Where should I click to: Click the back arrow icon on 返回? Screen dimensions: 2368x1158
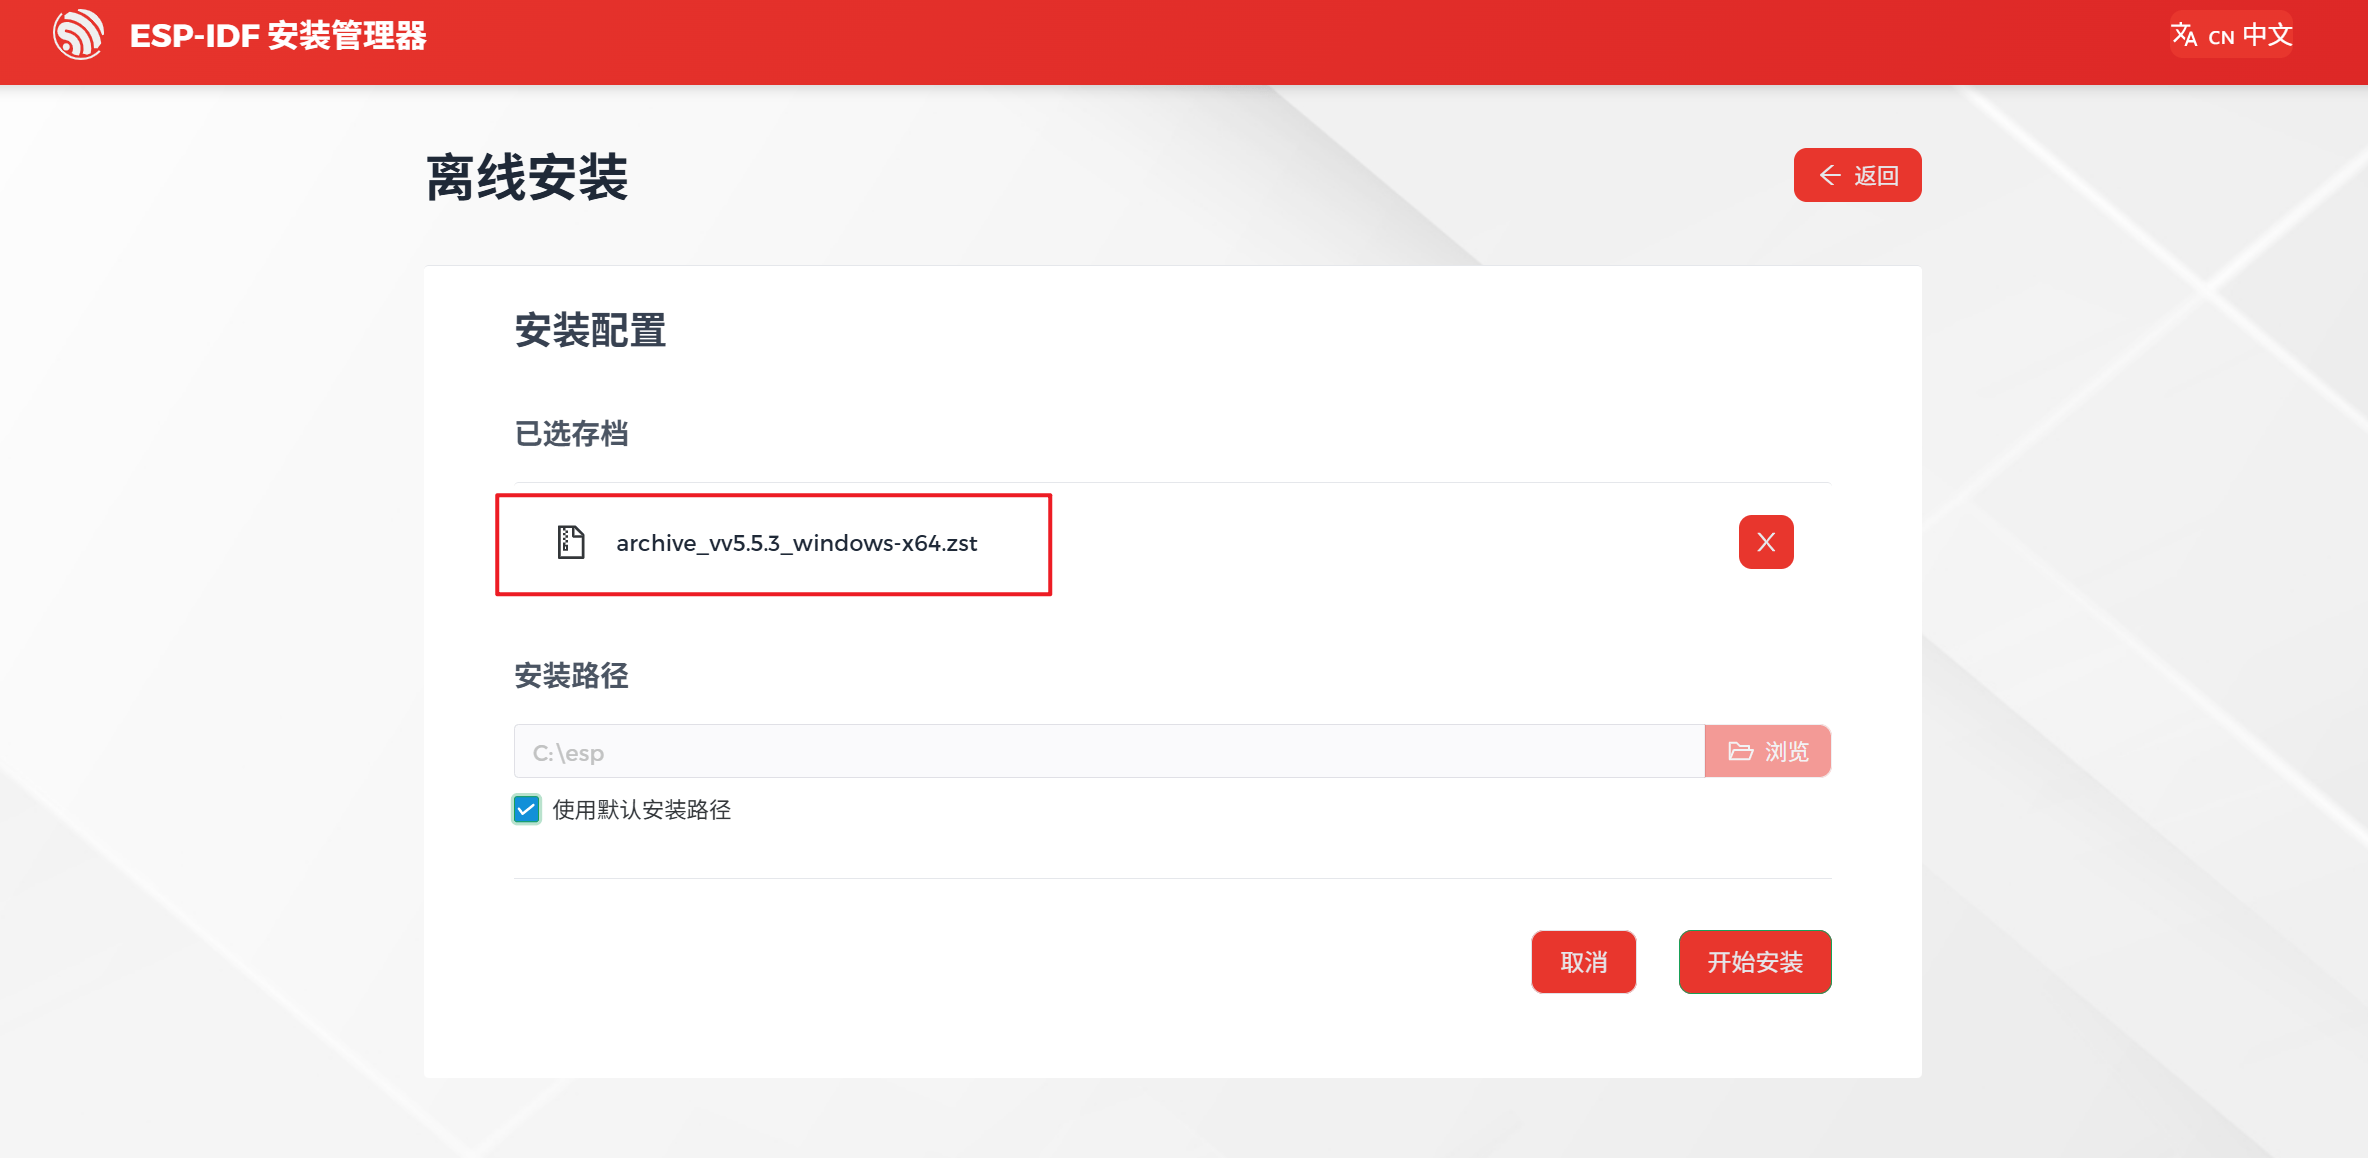1830,176
